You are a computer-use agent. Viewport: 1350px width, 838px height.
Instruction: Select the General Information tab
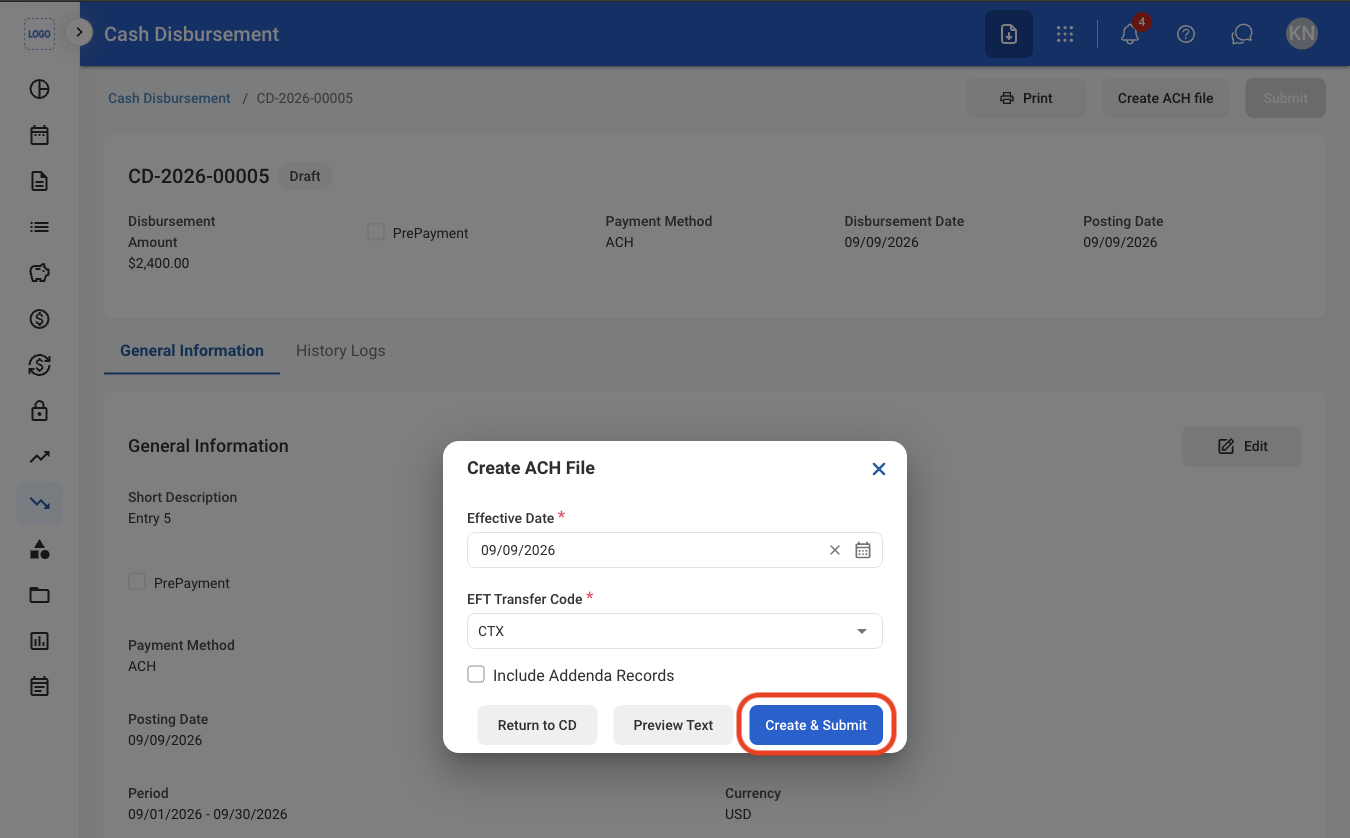[x=192, y=351]
